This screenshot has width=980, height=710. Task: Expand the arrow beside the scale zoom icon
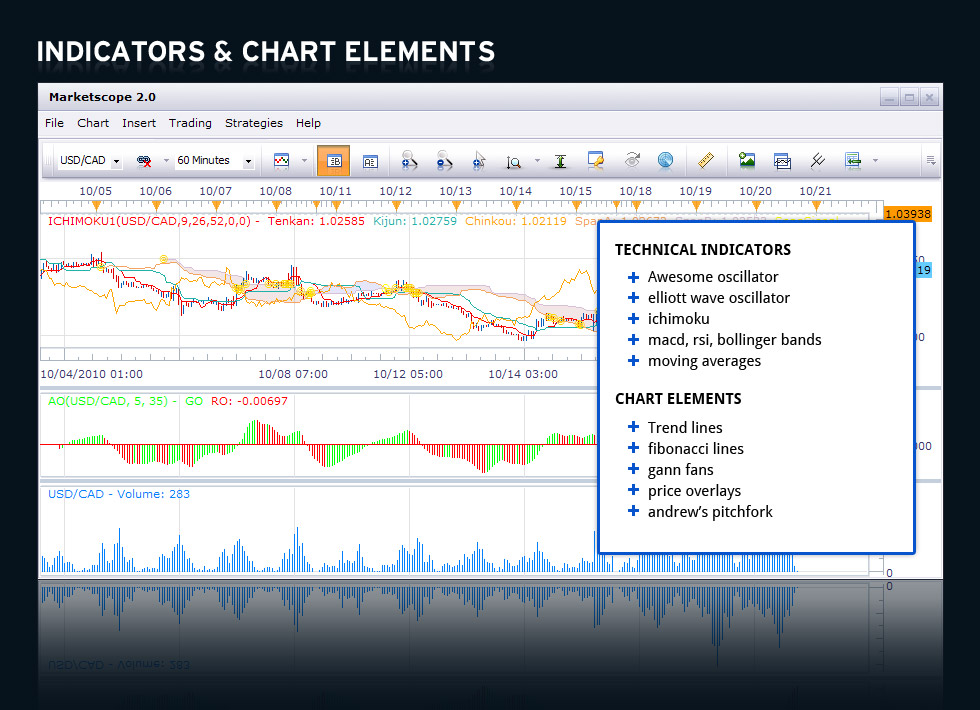537,161
